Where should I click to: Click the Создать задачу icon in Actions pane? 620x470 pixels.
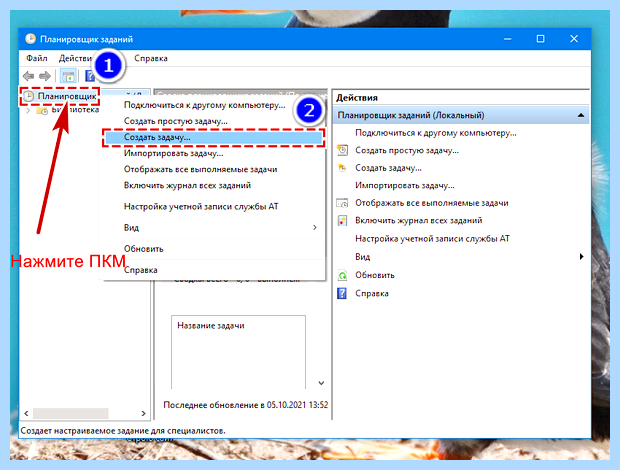coord(342,168)
